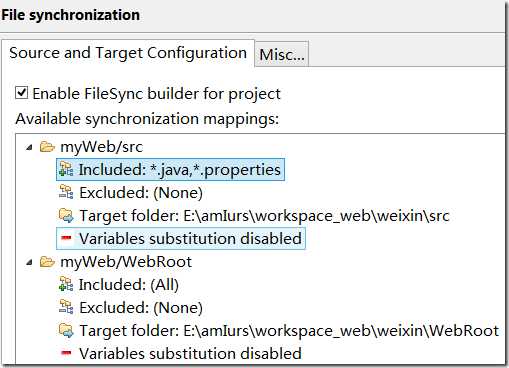Collapse the myWeb/src tree node
Screen dimensions: 509x368
(30, 147)
